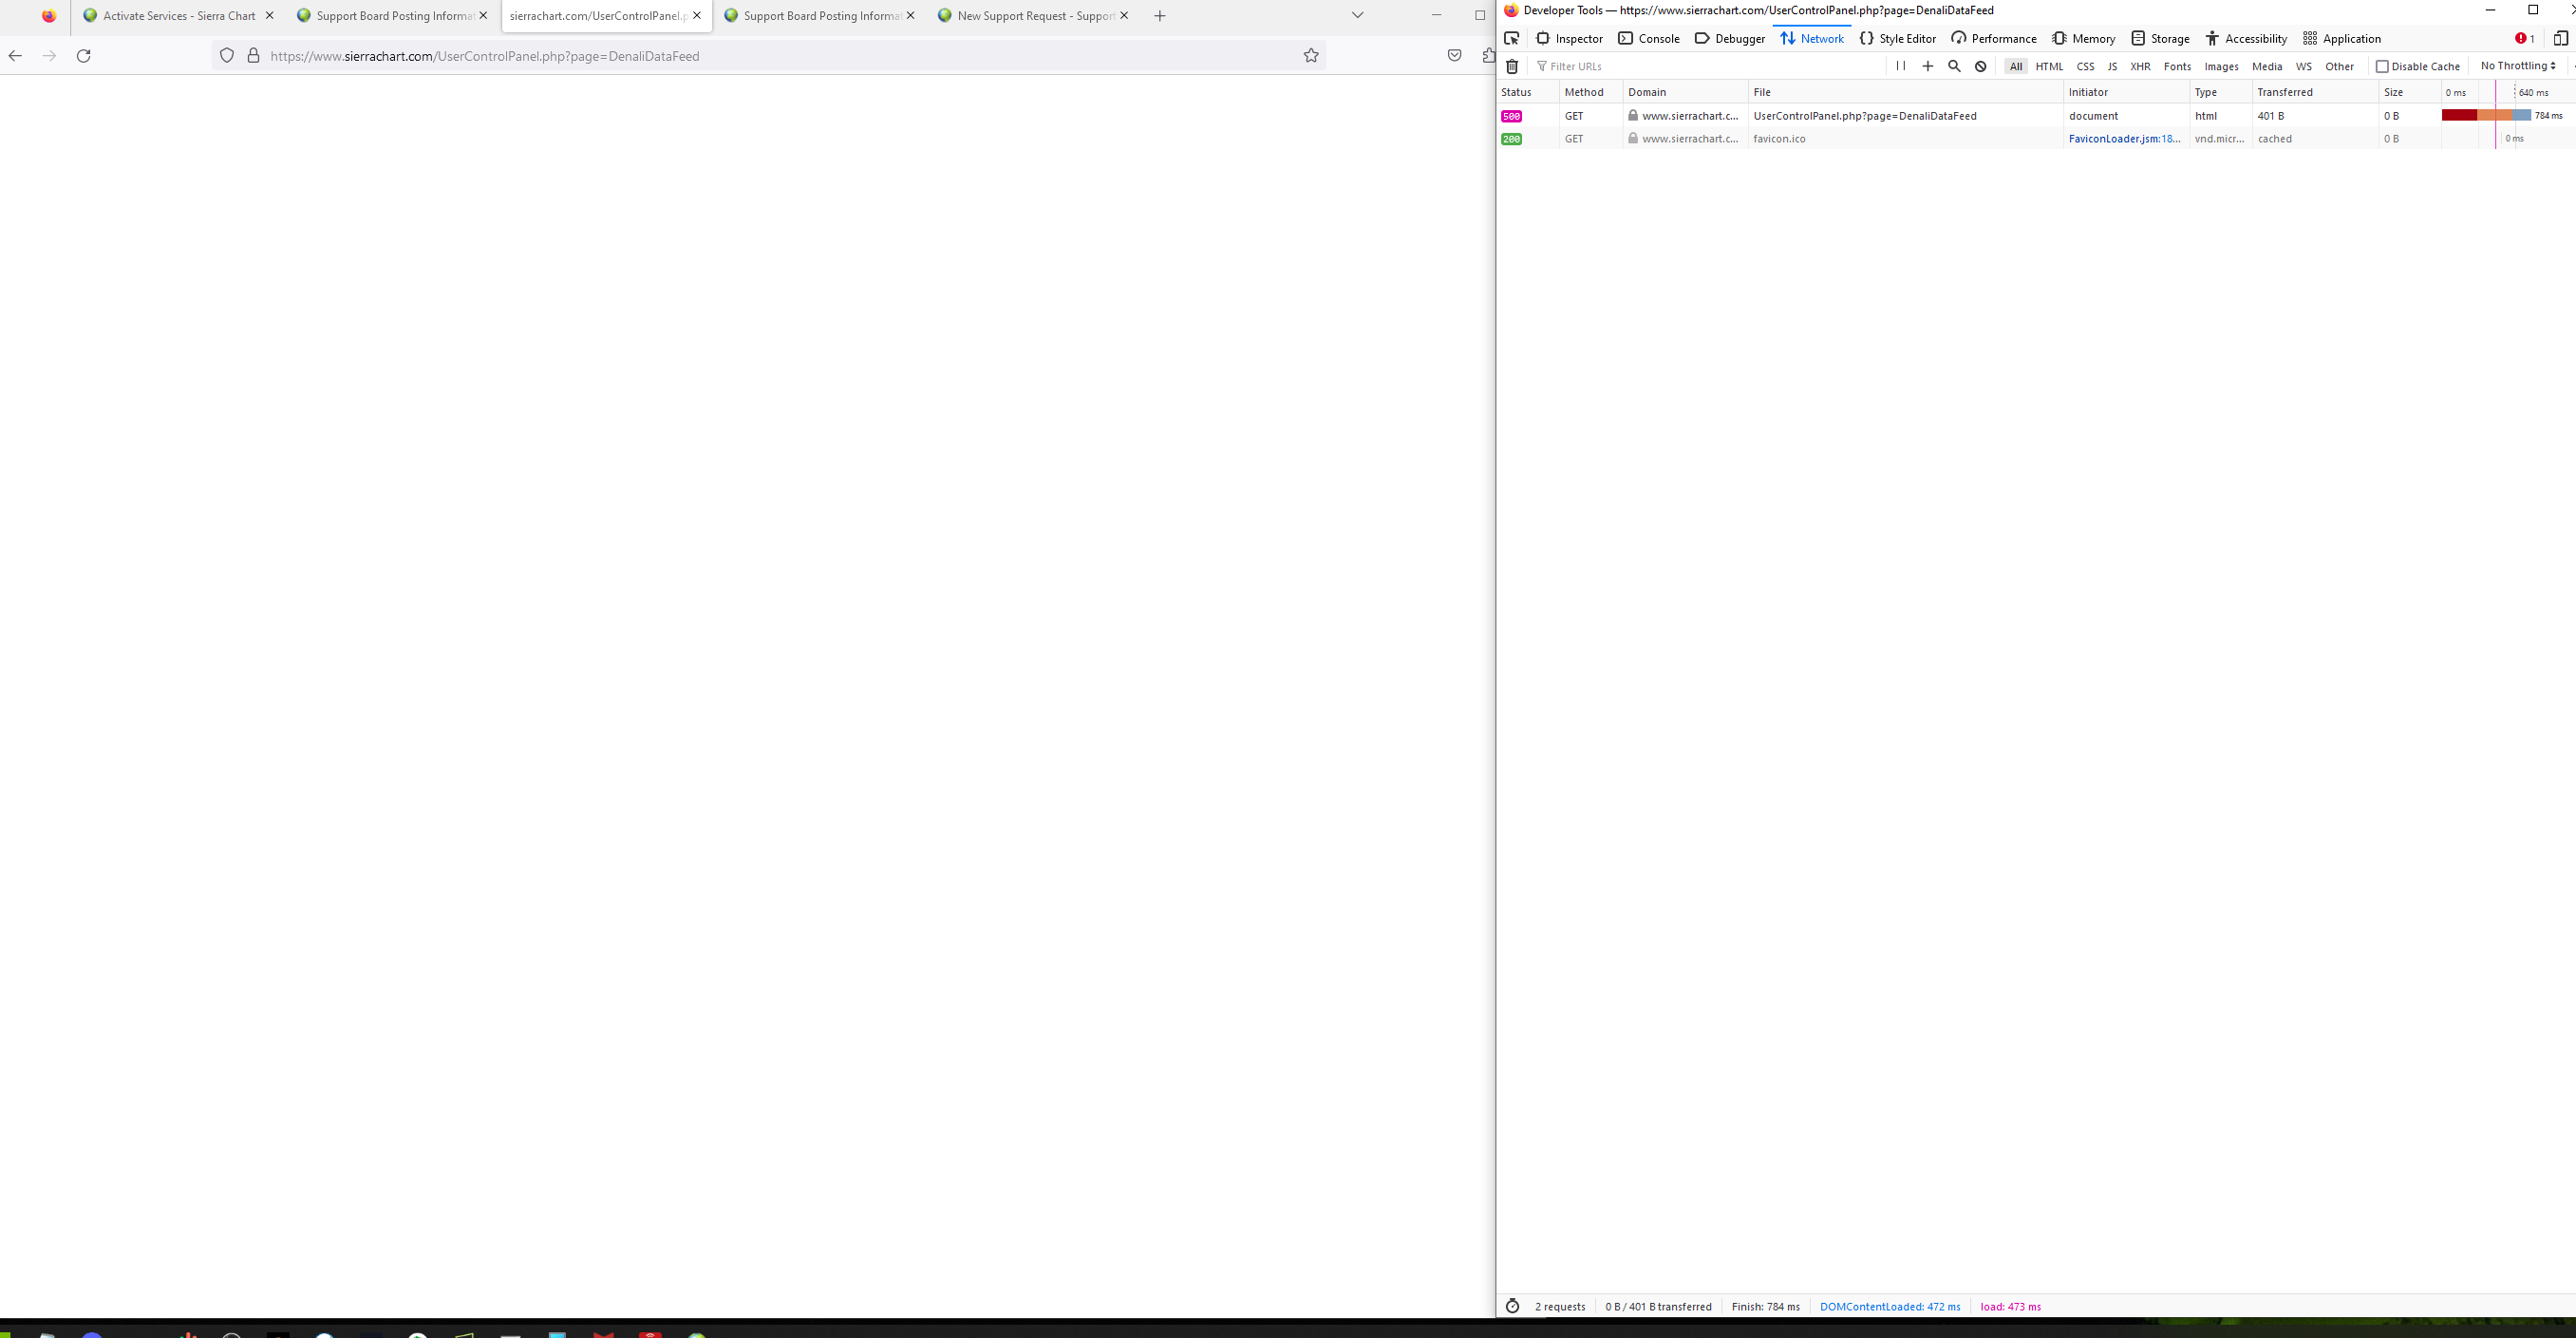Switch to the Console panel tab
This screenshot has height=1338, width=2576.
1649,38
